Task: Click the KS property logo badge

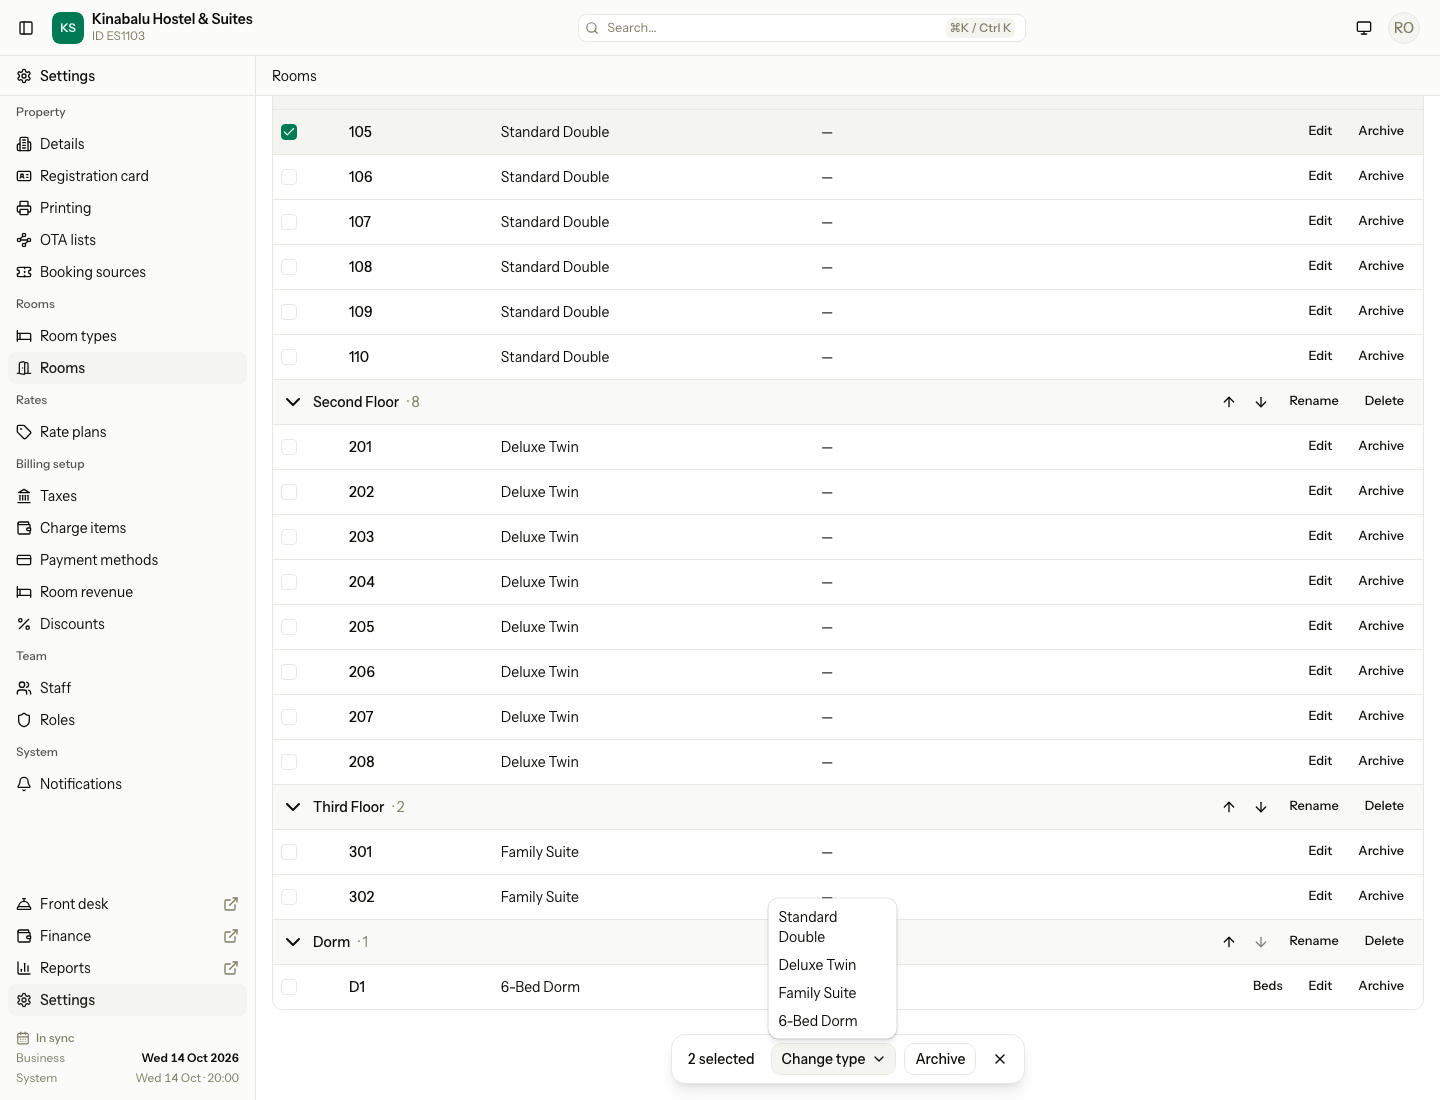Action: pos(68,28)
